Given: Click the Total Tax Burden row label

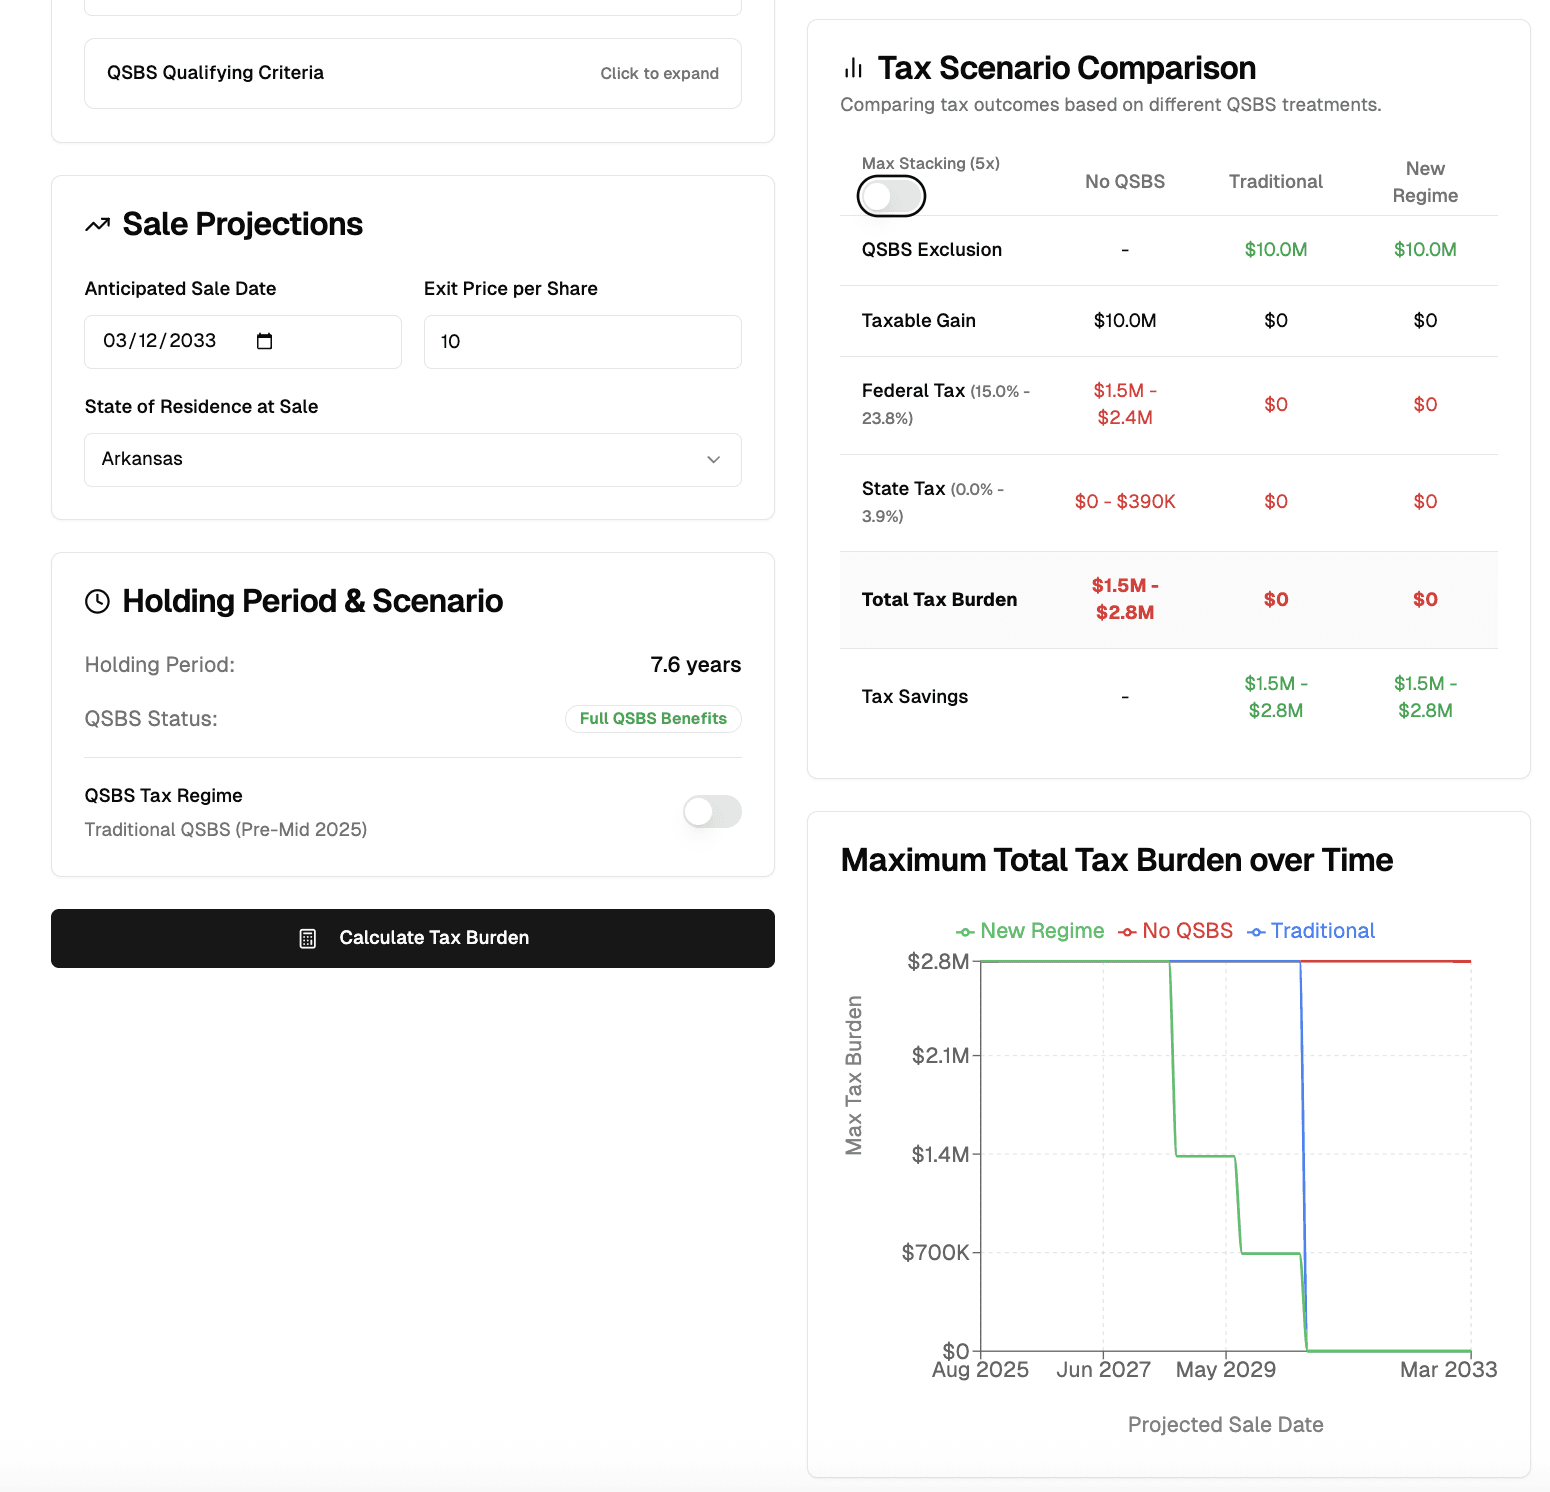Looking at the screenshot, I should (939, 600).
